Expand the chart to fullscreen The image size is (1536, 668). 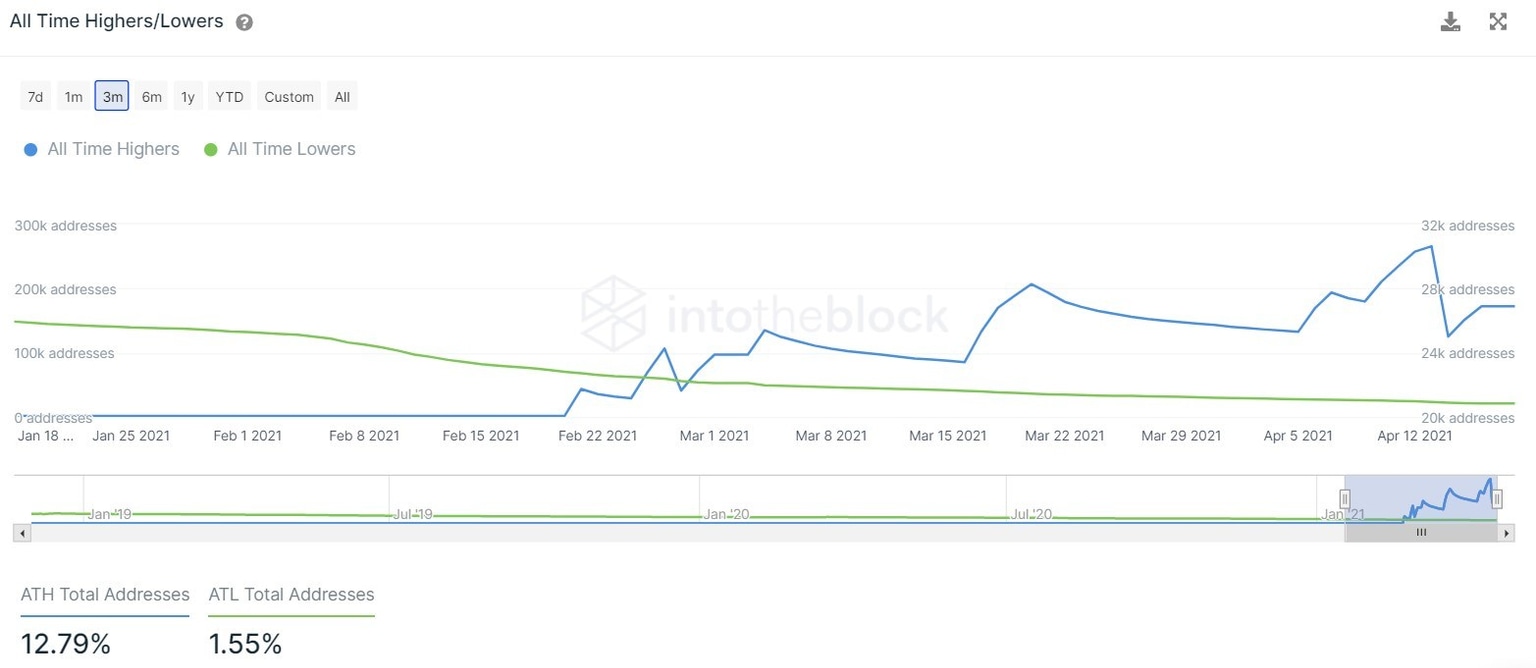(1497, 20)
